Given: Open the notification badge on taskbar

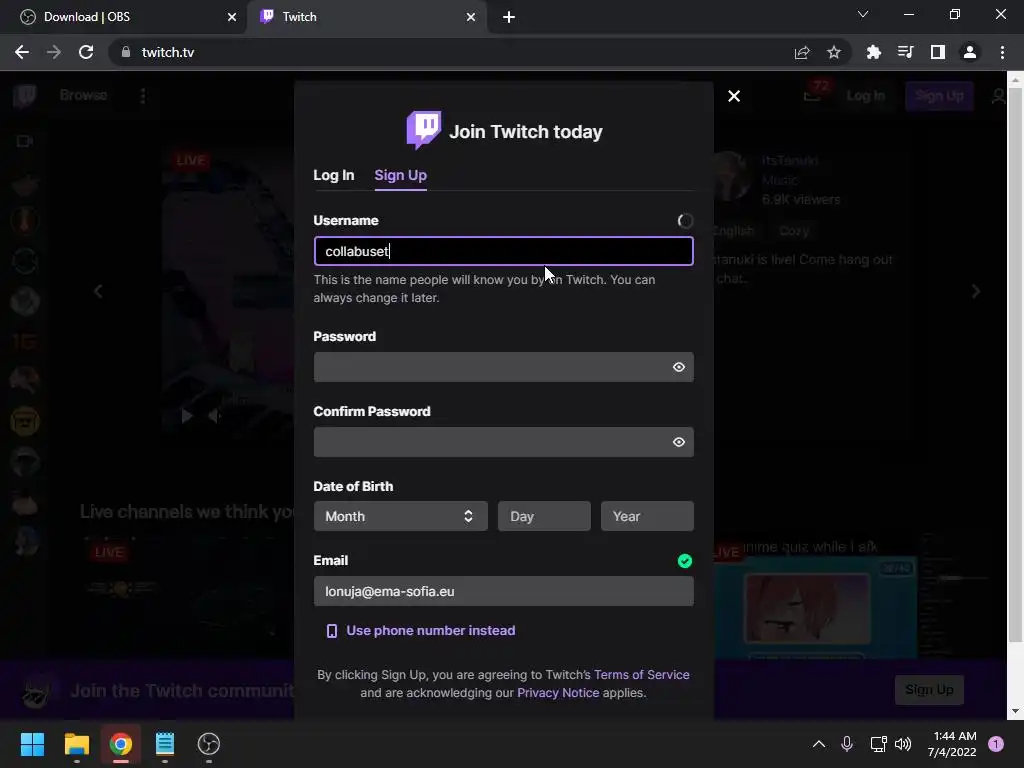Looking at the screenshot, I should pyautogui.click(x=996, y=744).
